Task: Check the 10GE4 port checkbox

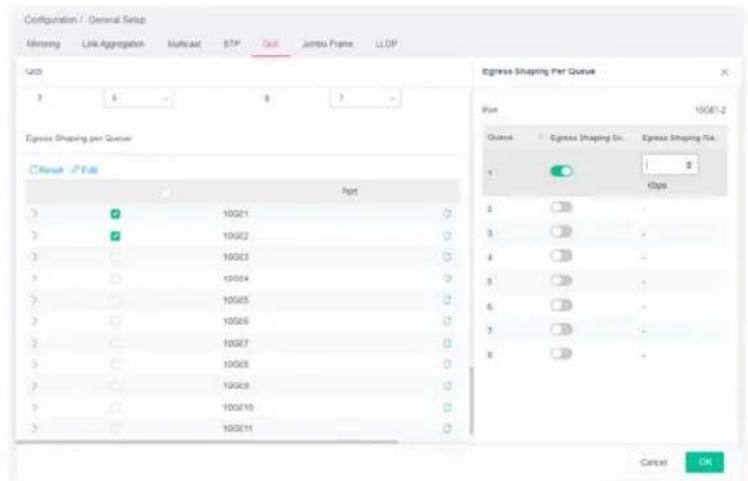Action: (x=115, y=278)
